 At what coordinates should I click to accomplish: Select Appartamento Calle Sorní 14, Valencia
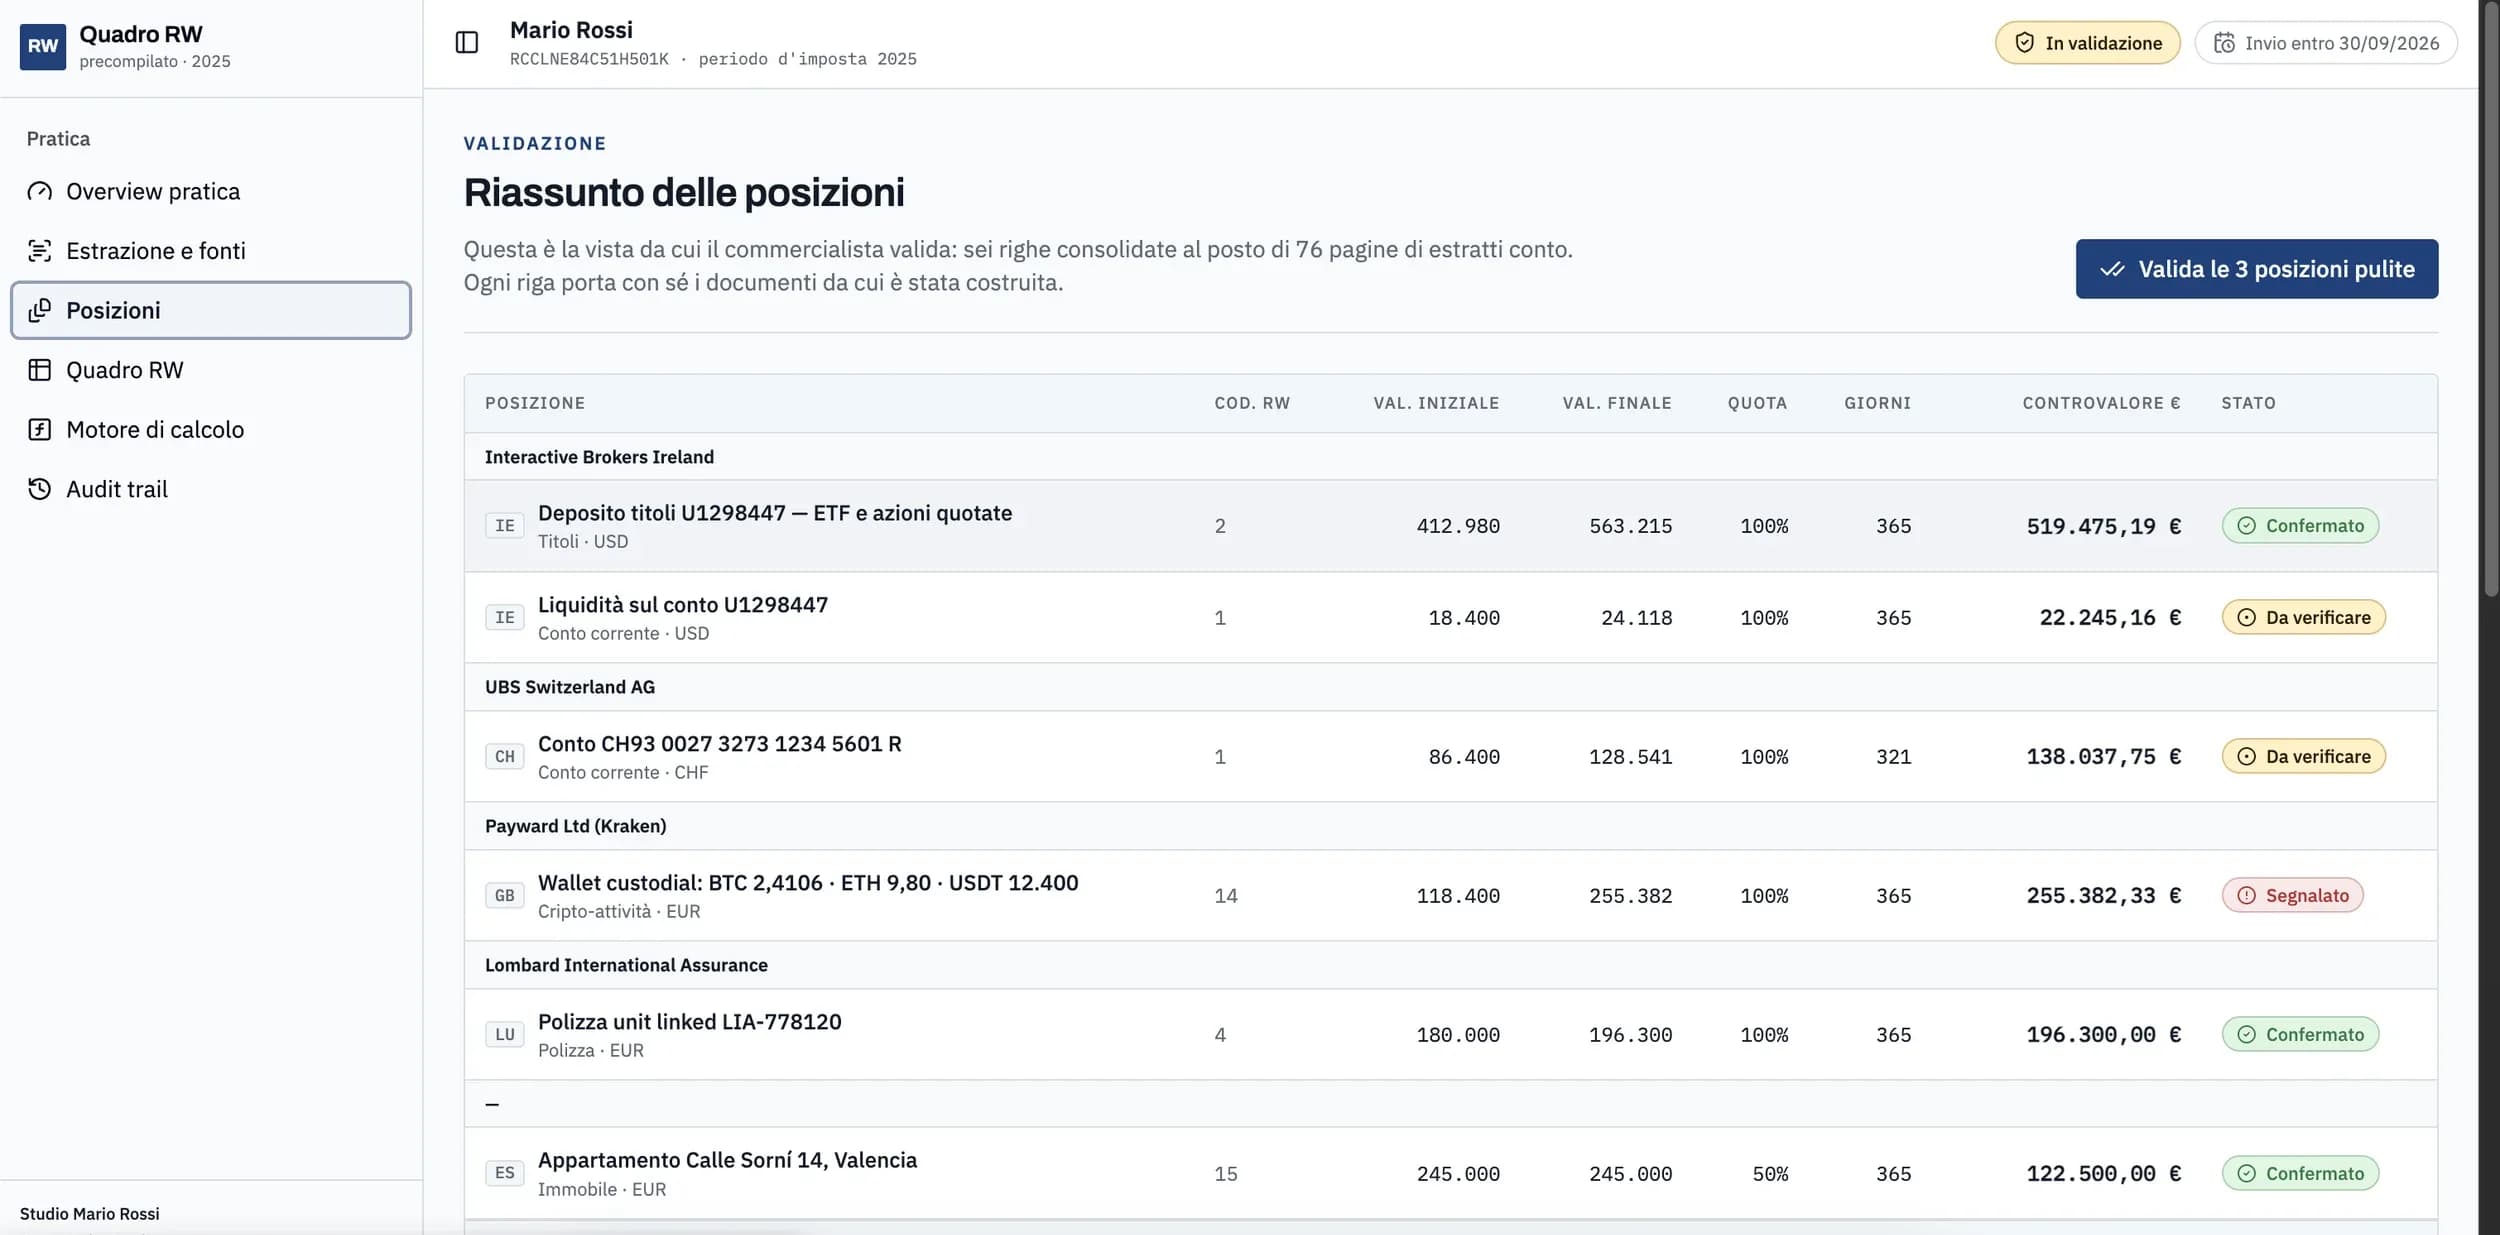pos(727,1160)
